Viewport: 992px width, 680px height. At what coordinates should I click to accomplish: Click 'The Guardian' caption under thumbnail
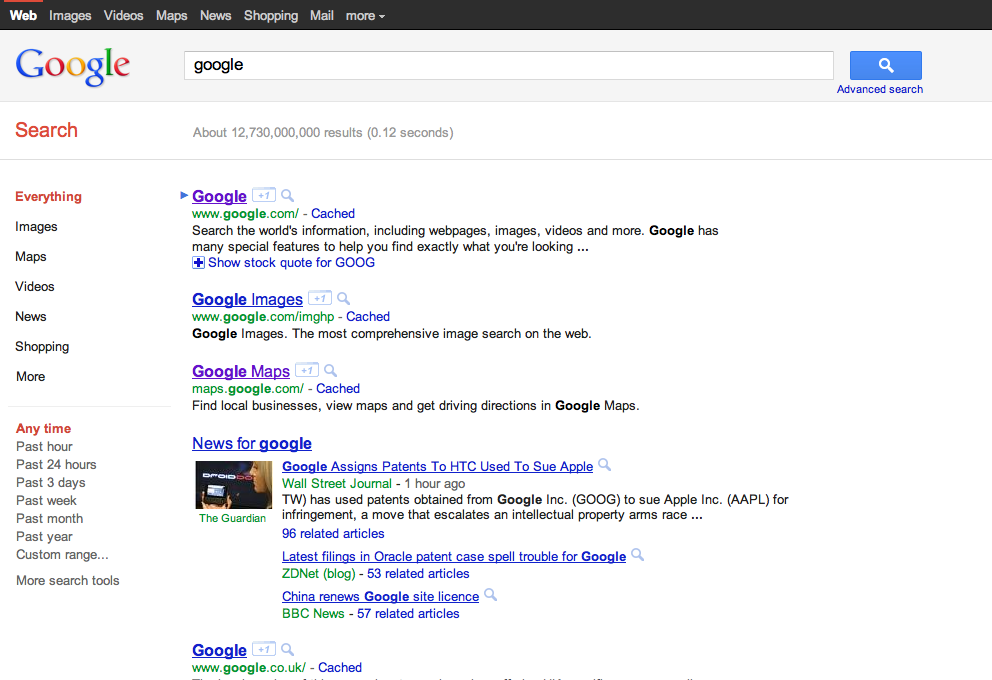pyautogui.click(x=232, y=518)
